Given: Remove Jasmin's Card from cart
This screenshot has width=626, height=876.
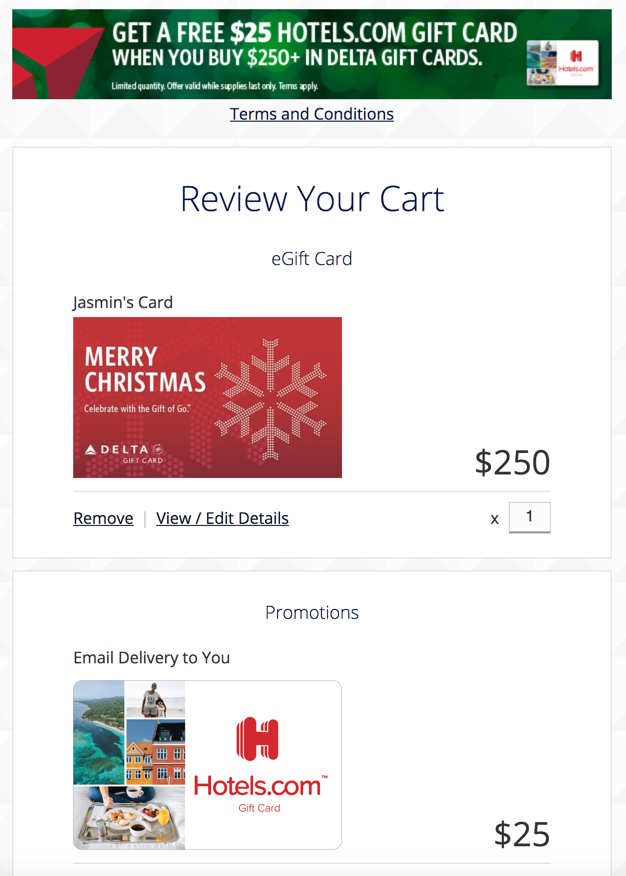Looking at the screenshot, I should (103, 518).
